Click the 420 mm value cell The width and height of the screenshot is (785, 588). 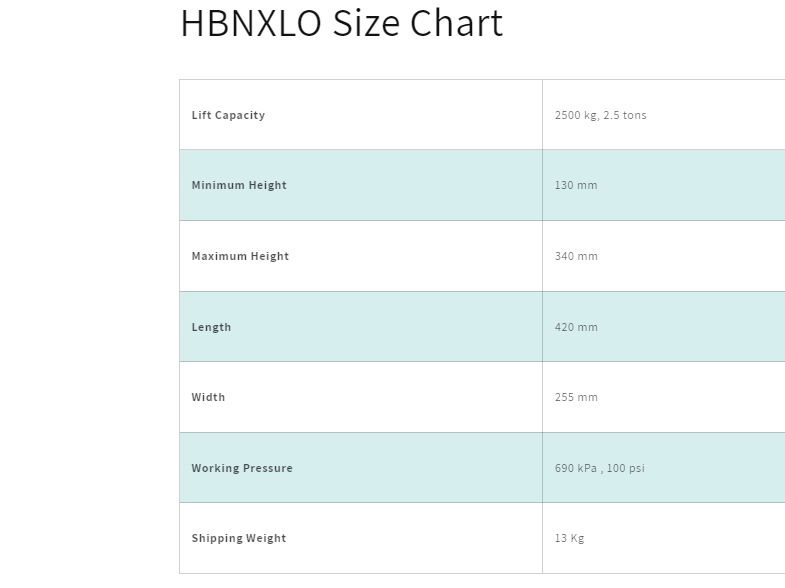click(663, 326)
